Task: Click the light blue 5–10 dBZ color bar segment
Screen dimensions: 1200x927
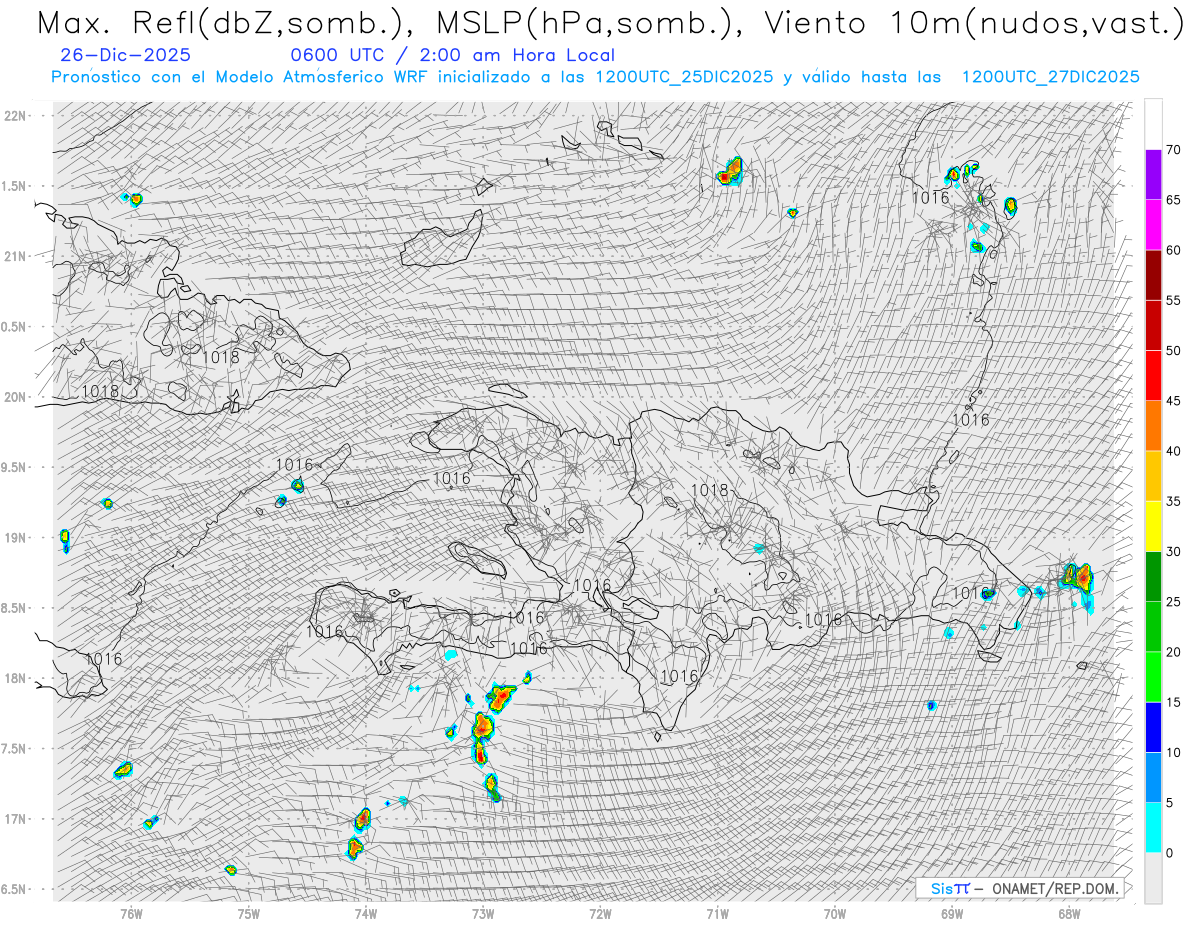Action: pos(1153,777)
